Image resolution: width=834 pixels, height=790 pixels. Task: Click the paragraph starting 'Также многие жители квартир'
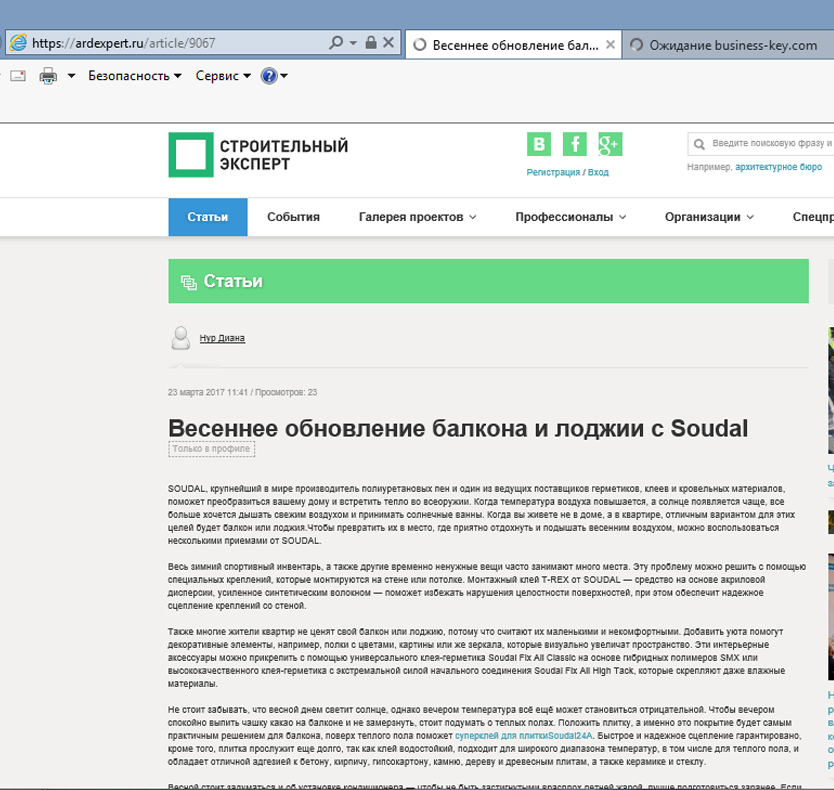[477, 658]
